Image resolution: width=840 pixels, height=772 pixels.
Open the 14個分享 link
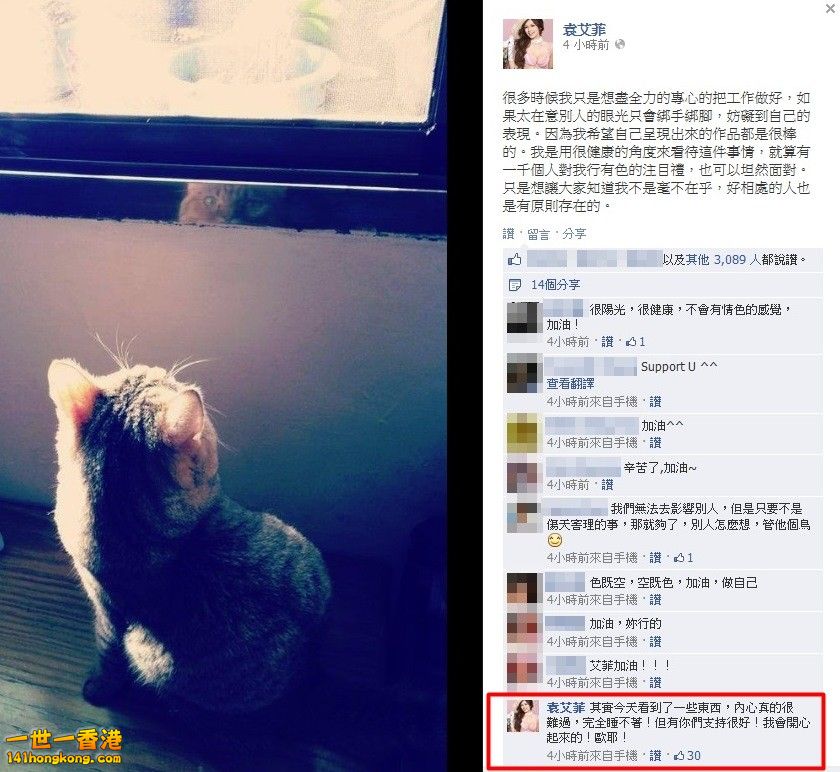pos(556,284)
